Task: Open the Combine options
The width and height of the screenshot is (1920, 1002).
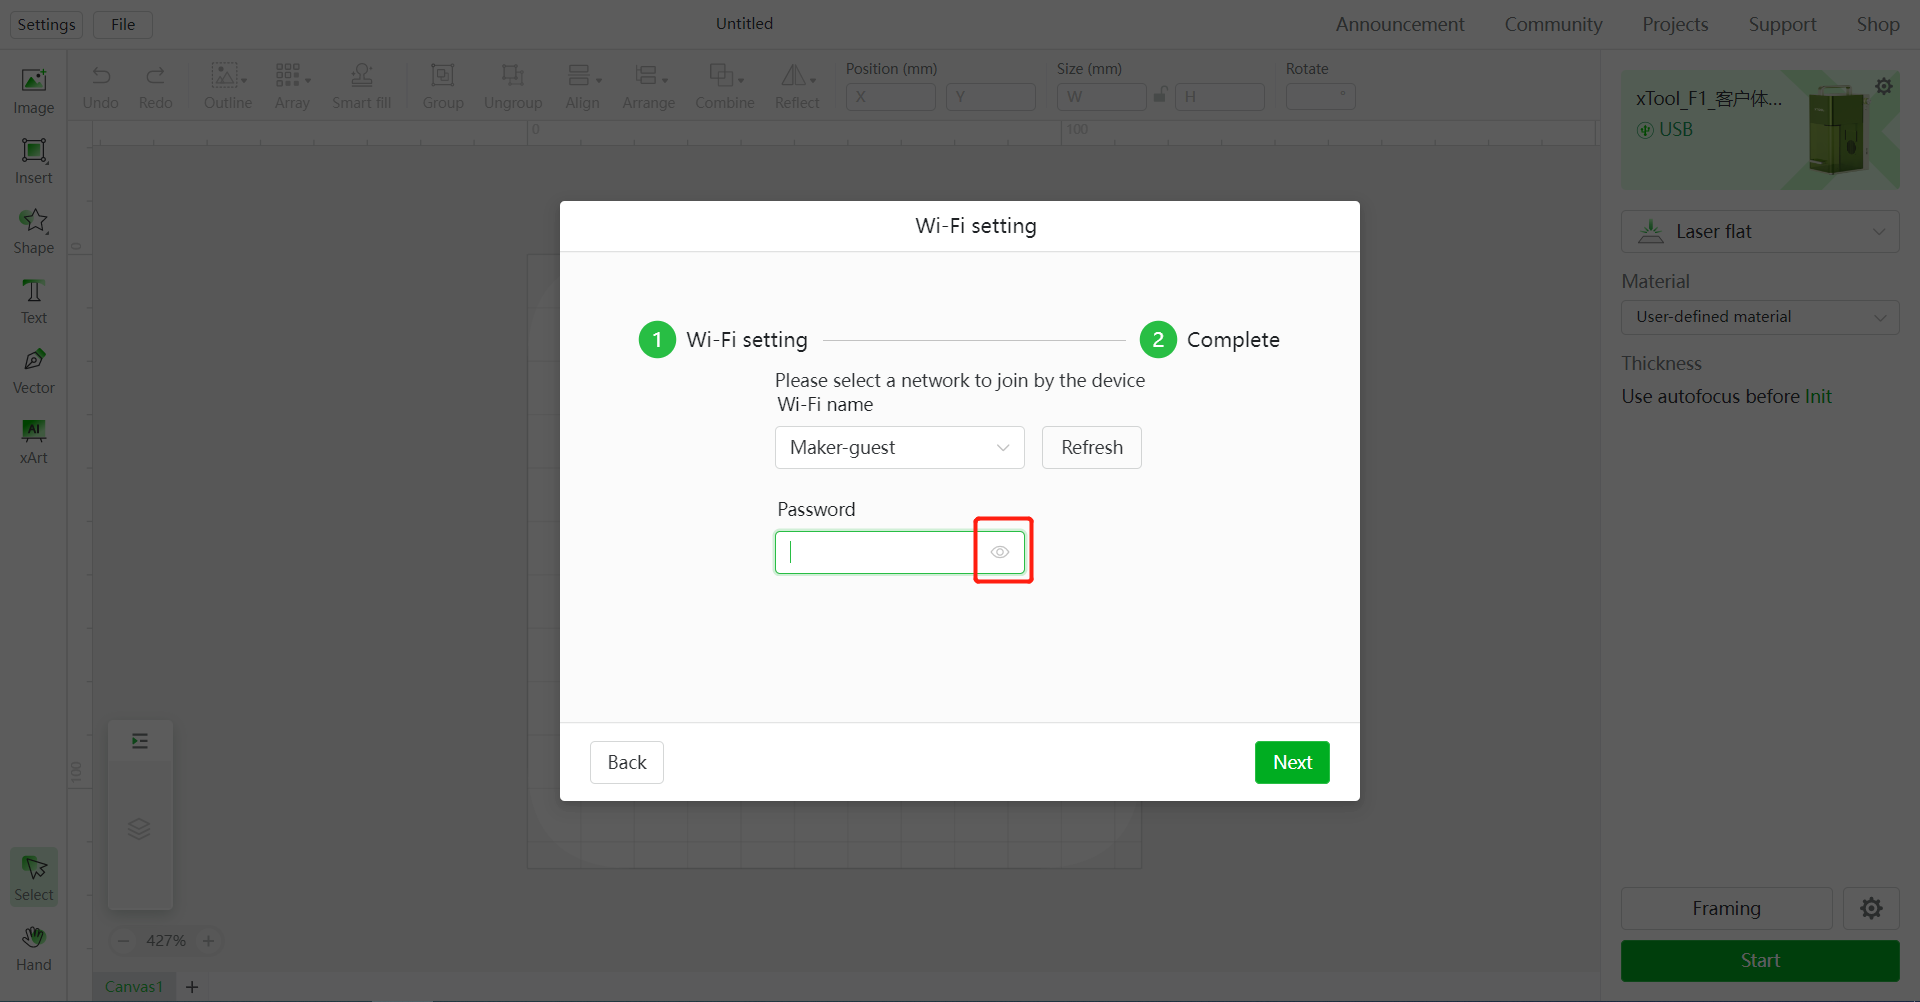Action: [x=724, y=87]
